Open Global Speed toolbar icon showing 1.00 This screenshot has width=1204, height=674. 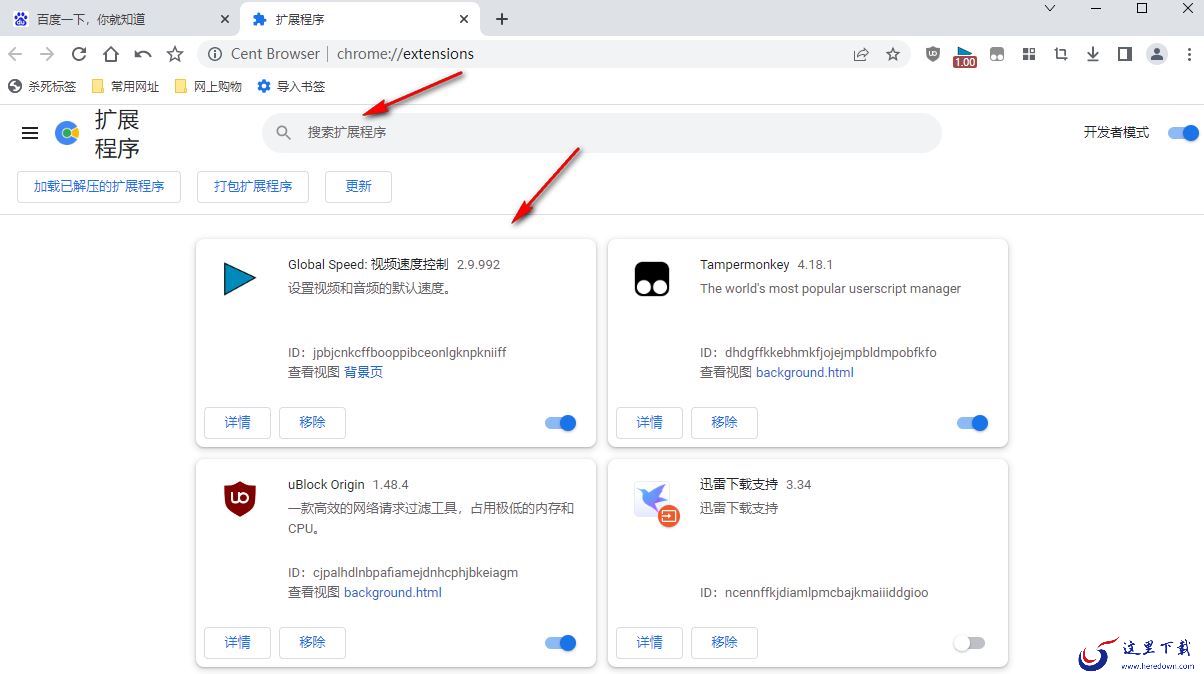(965, 56)
